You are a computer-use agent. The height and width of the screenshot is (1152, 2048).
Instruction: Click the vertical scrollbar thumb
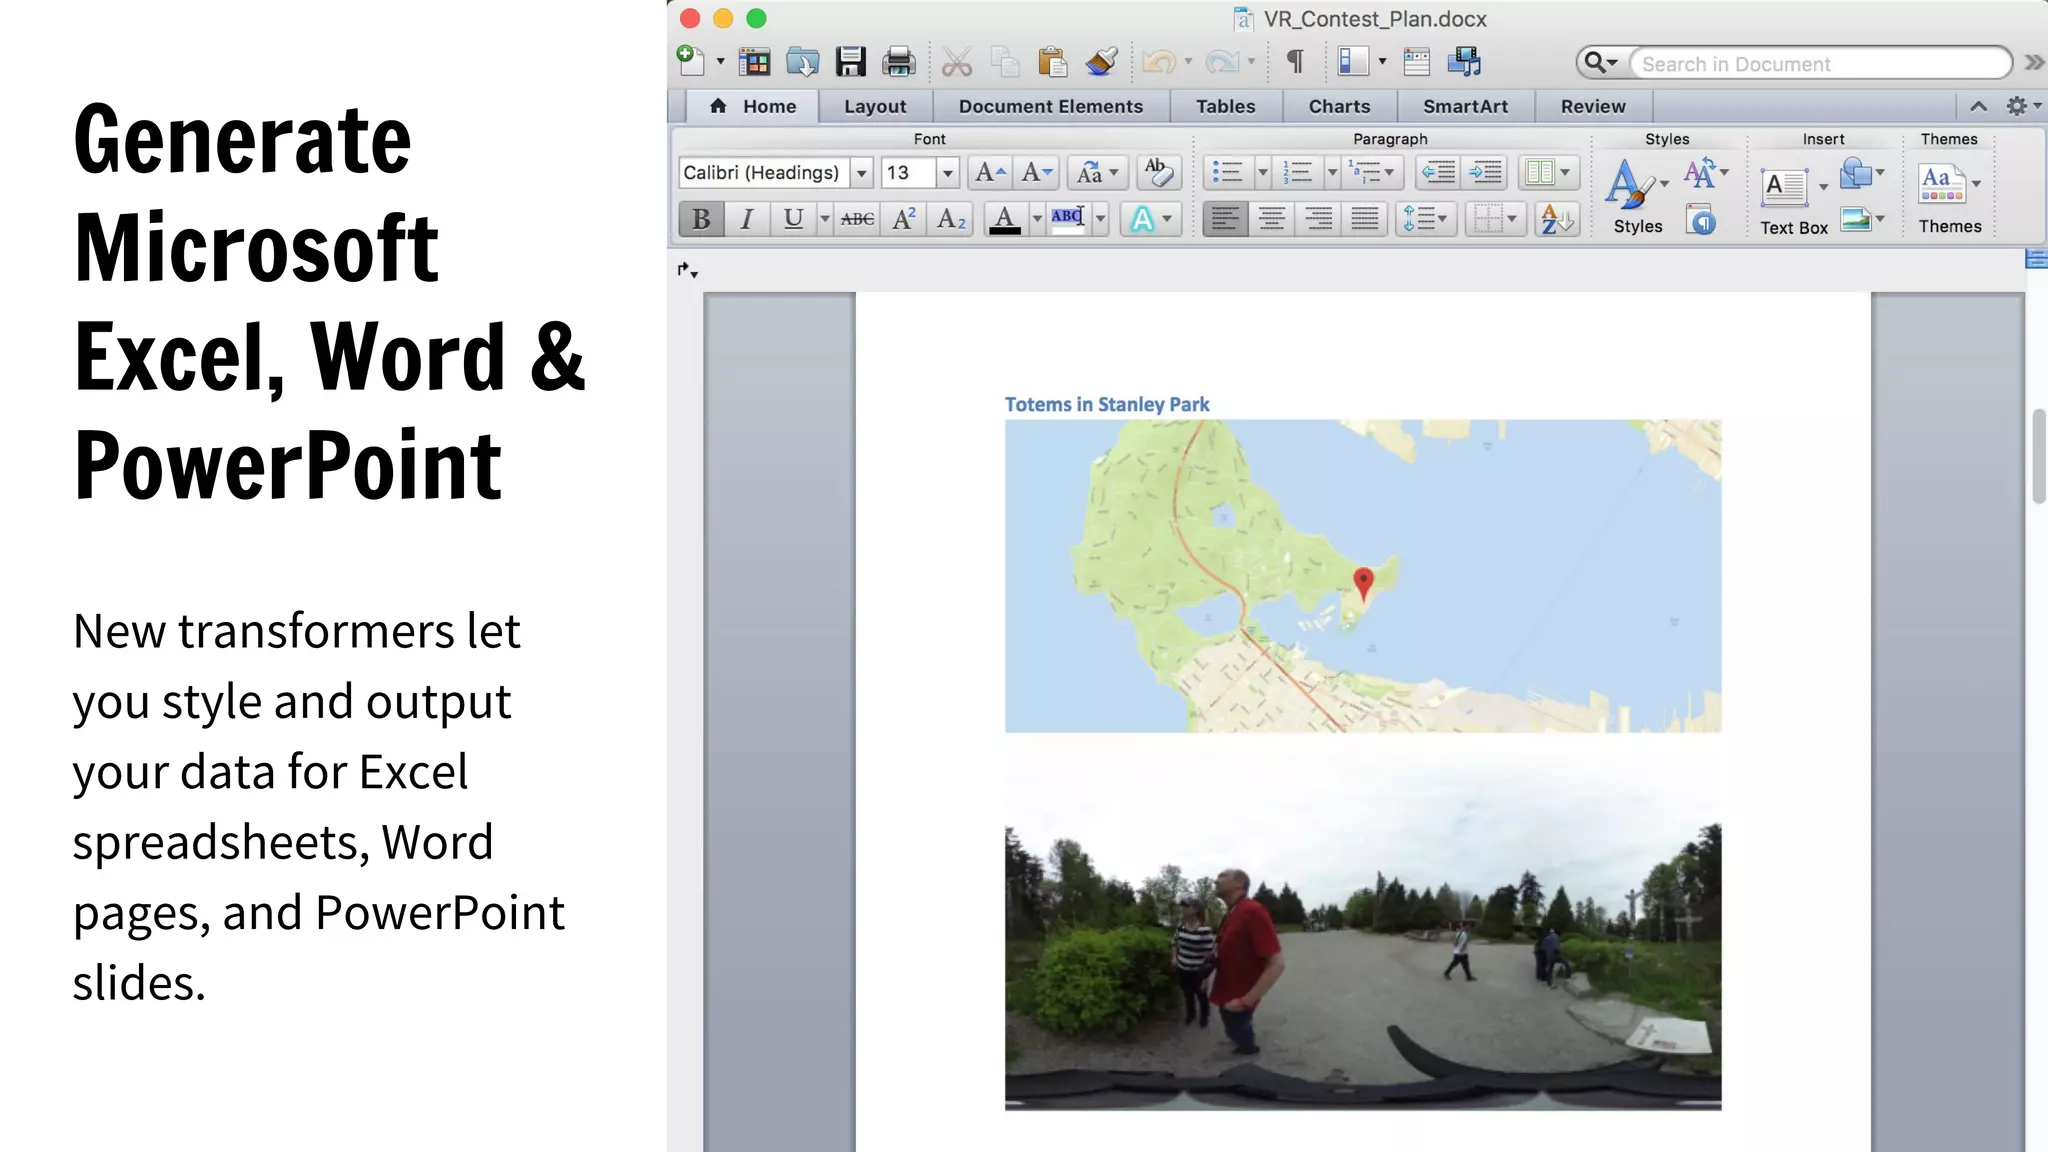pyautogui.click(x=2039, y=456)
